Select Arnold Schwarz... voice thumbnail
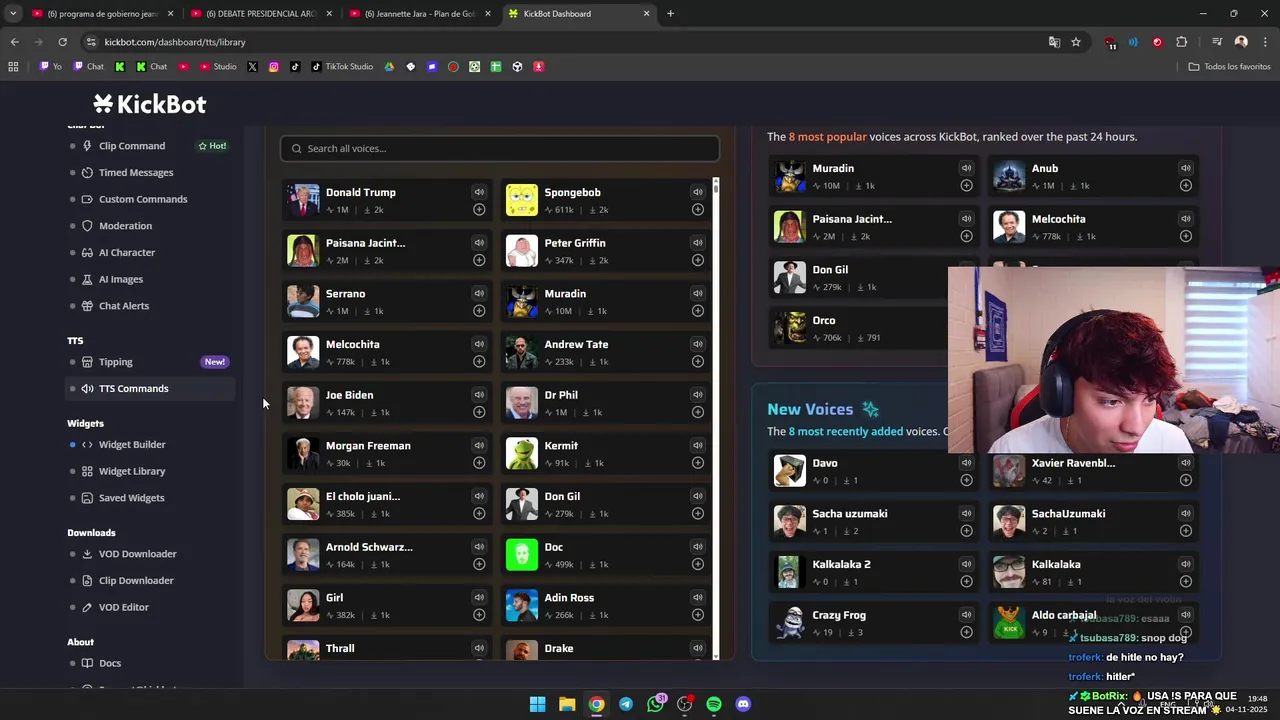 click(303, 555)
